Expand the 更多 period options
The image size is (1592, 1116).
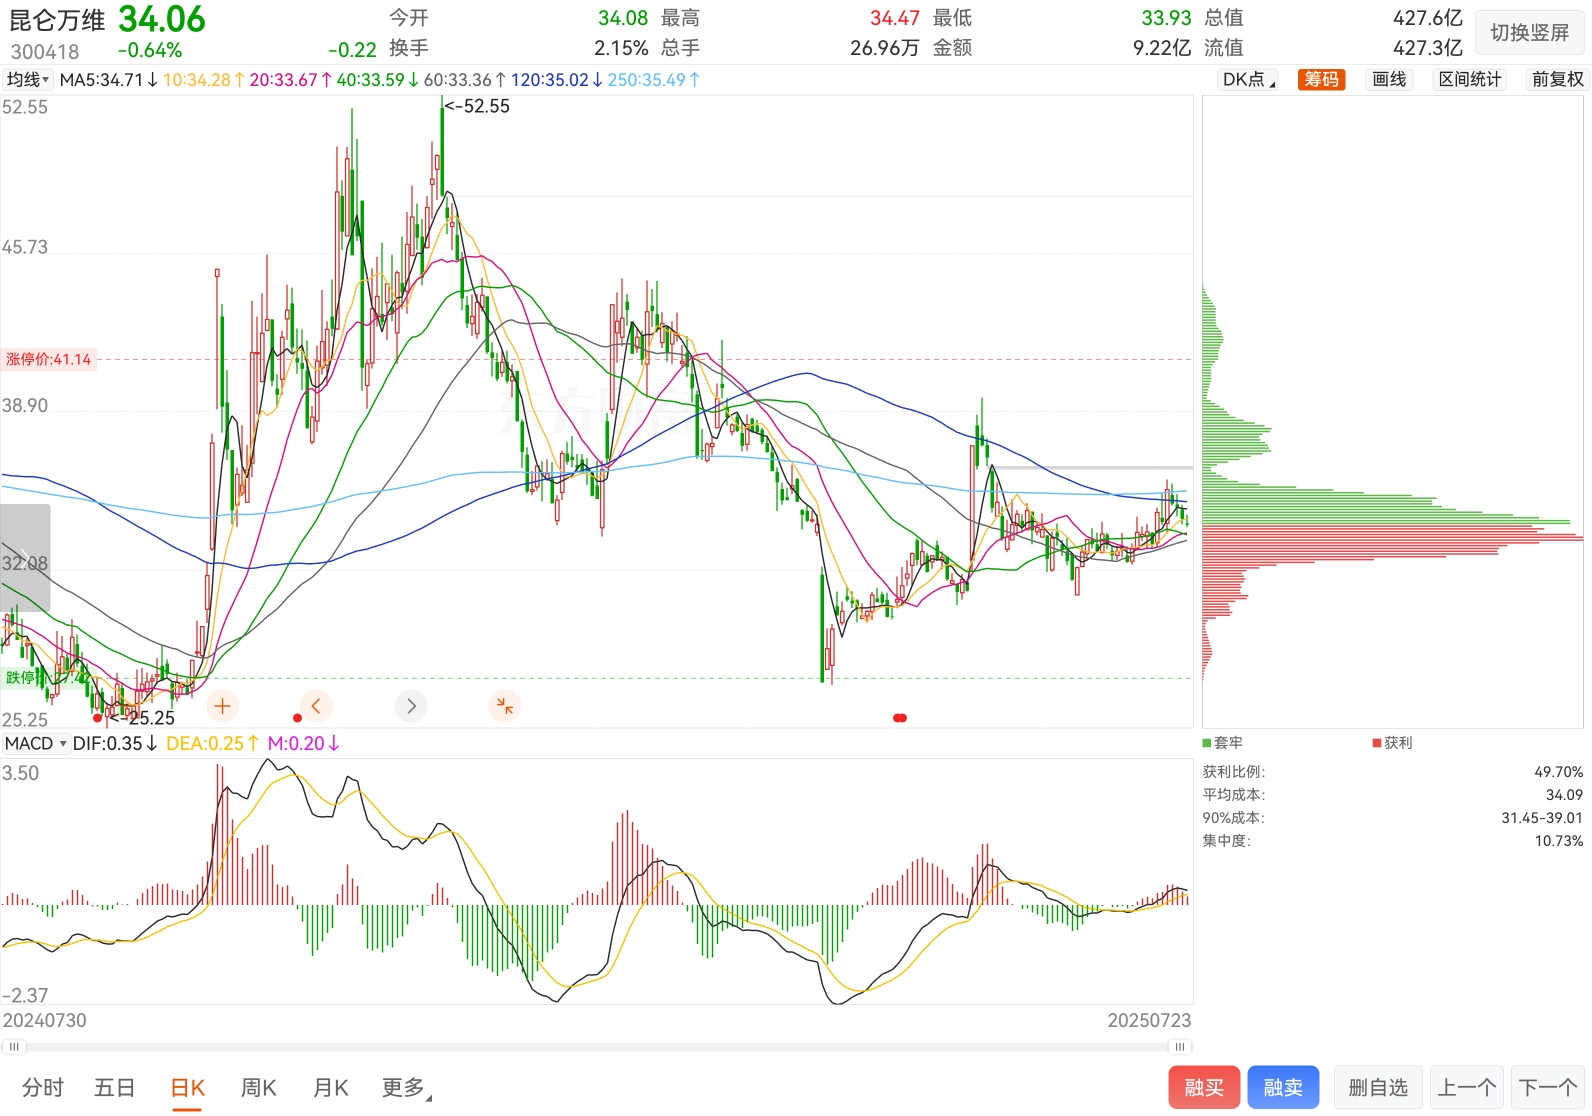[406, 1087]
